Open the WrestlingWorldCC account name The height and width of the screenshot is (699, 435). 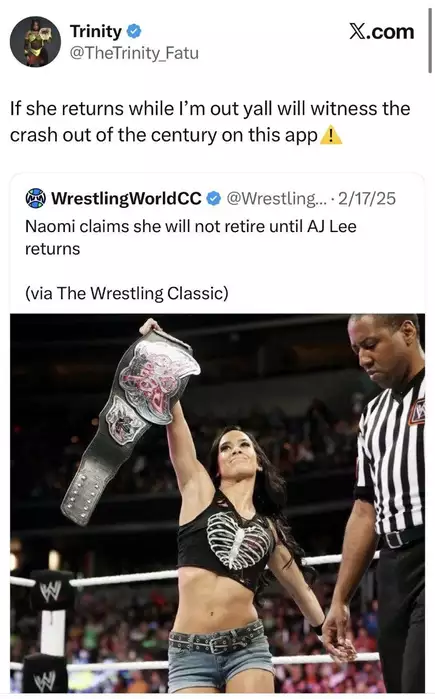(126, 198)
